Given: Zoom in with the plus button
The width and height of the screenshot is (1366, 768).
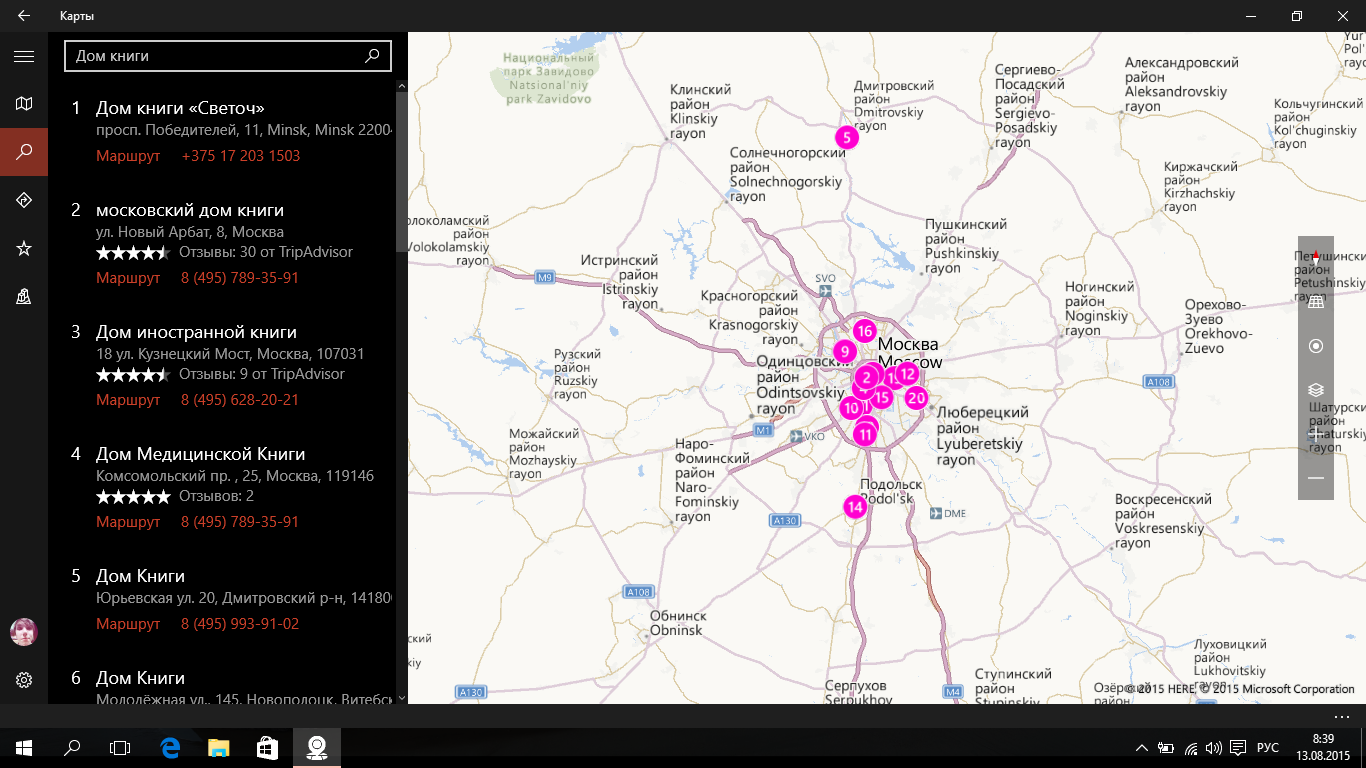Looking at the screenshot, I should pos(1316,434).
